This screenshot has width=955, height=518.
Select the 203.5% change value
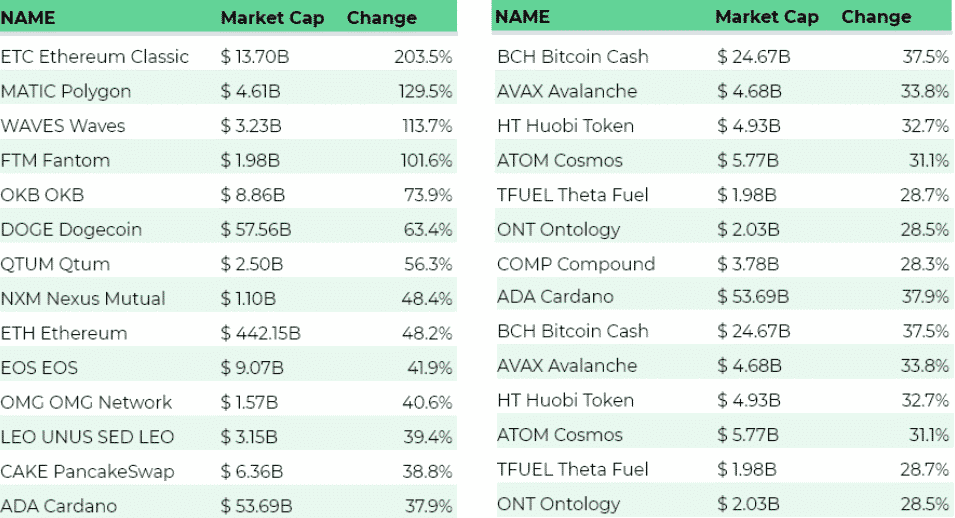click(x=423, y=57)
